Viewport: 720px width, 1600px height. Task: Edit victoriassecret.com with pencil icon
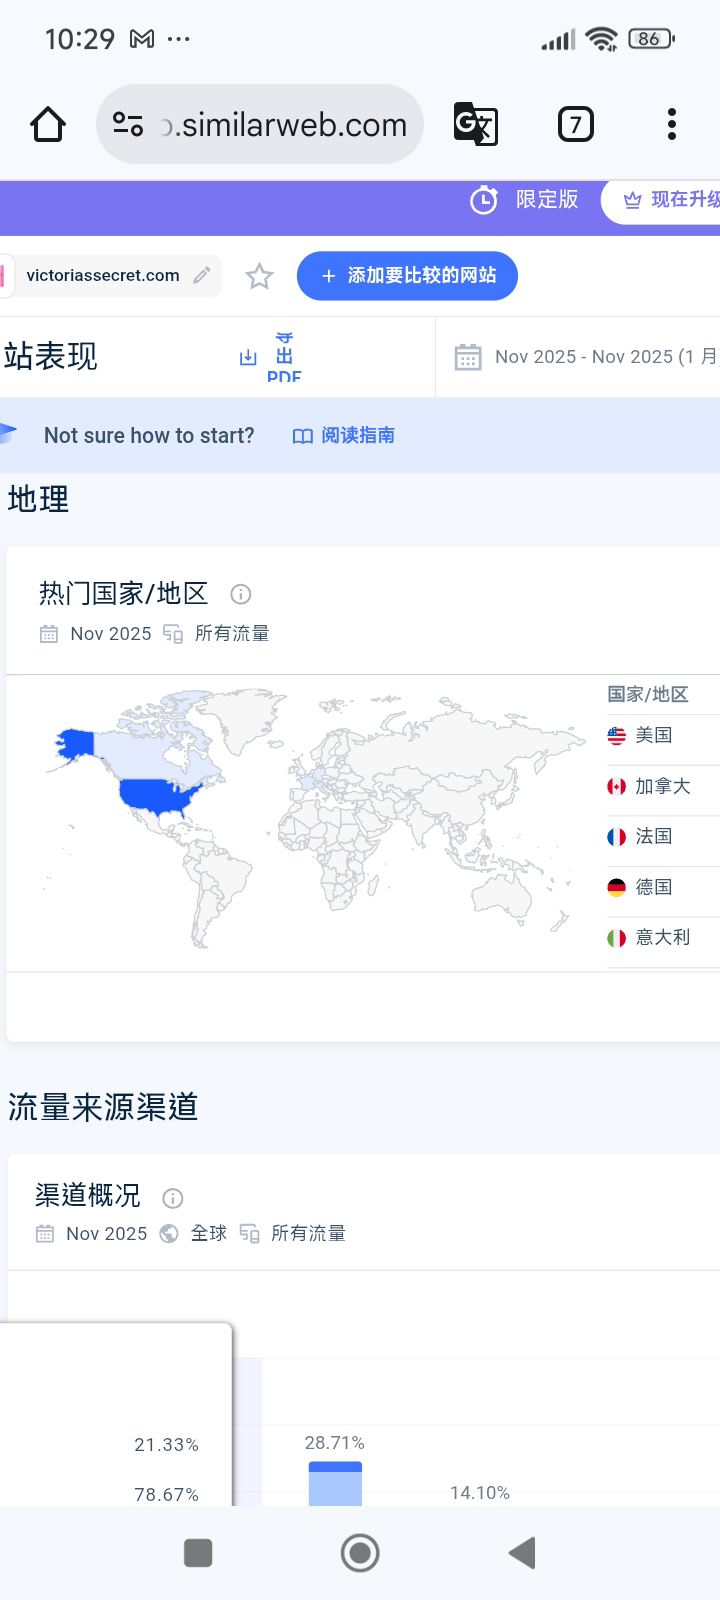coord(202,275)
